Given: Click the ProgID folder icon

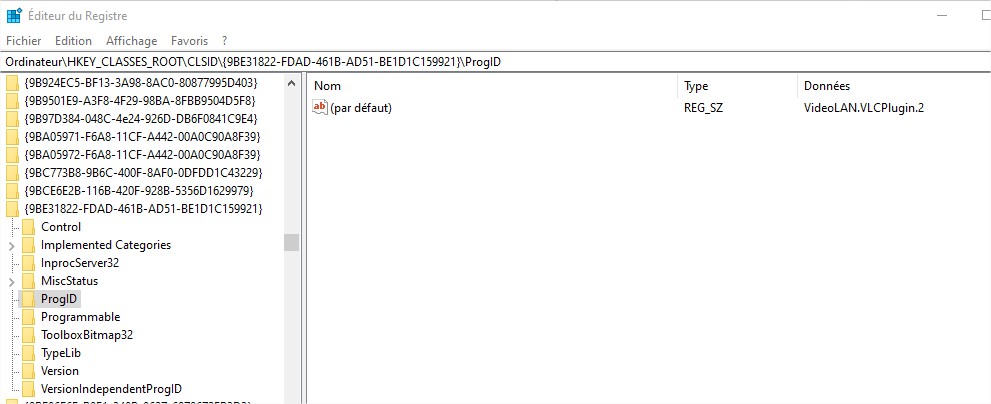Looking at the screenshot, I should point(28,298).
